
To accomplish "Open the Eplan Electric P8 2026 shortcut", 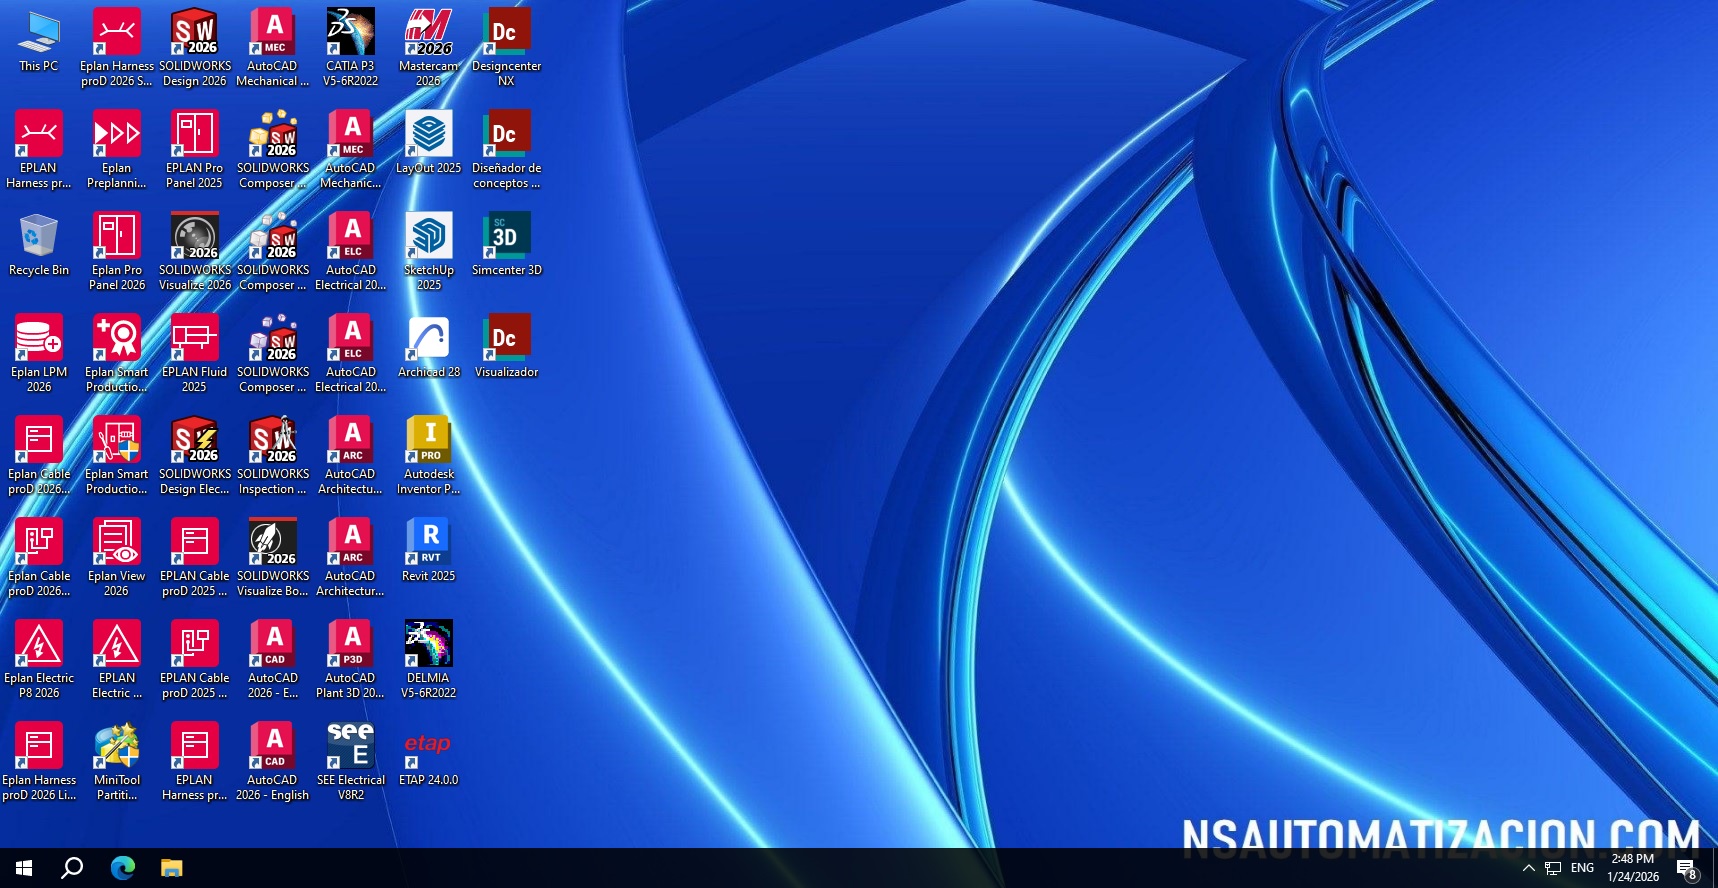I will click(x=39, y=660).
